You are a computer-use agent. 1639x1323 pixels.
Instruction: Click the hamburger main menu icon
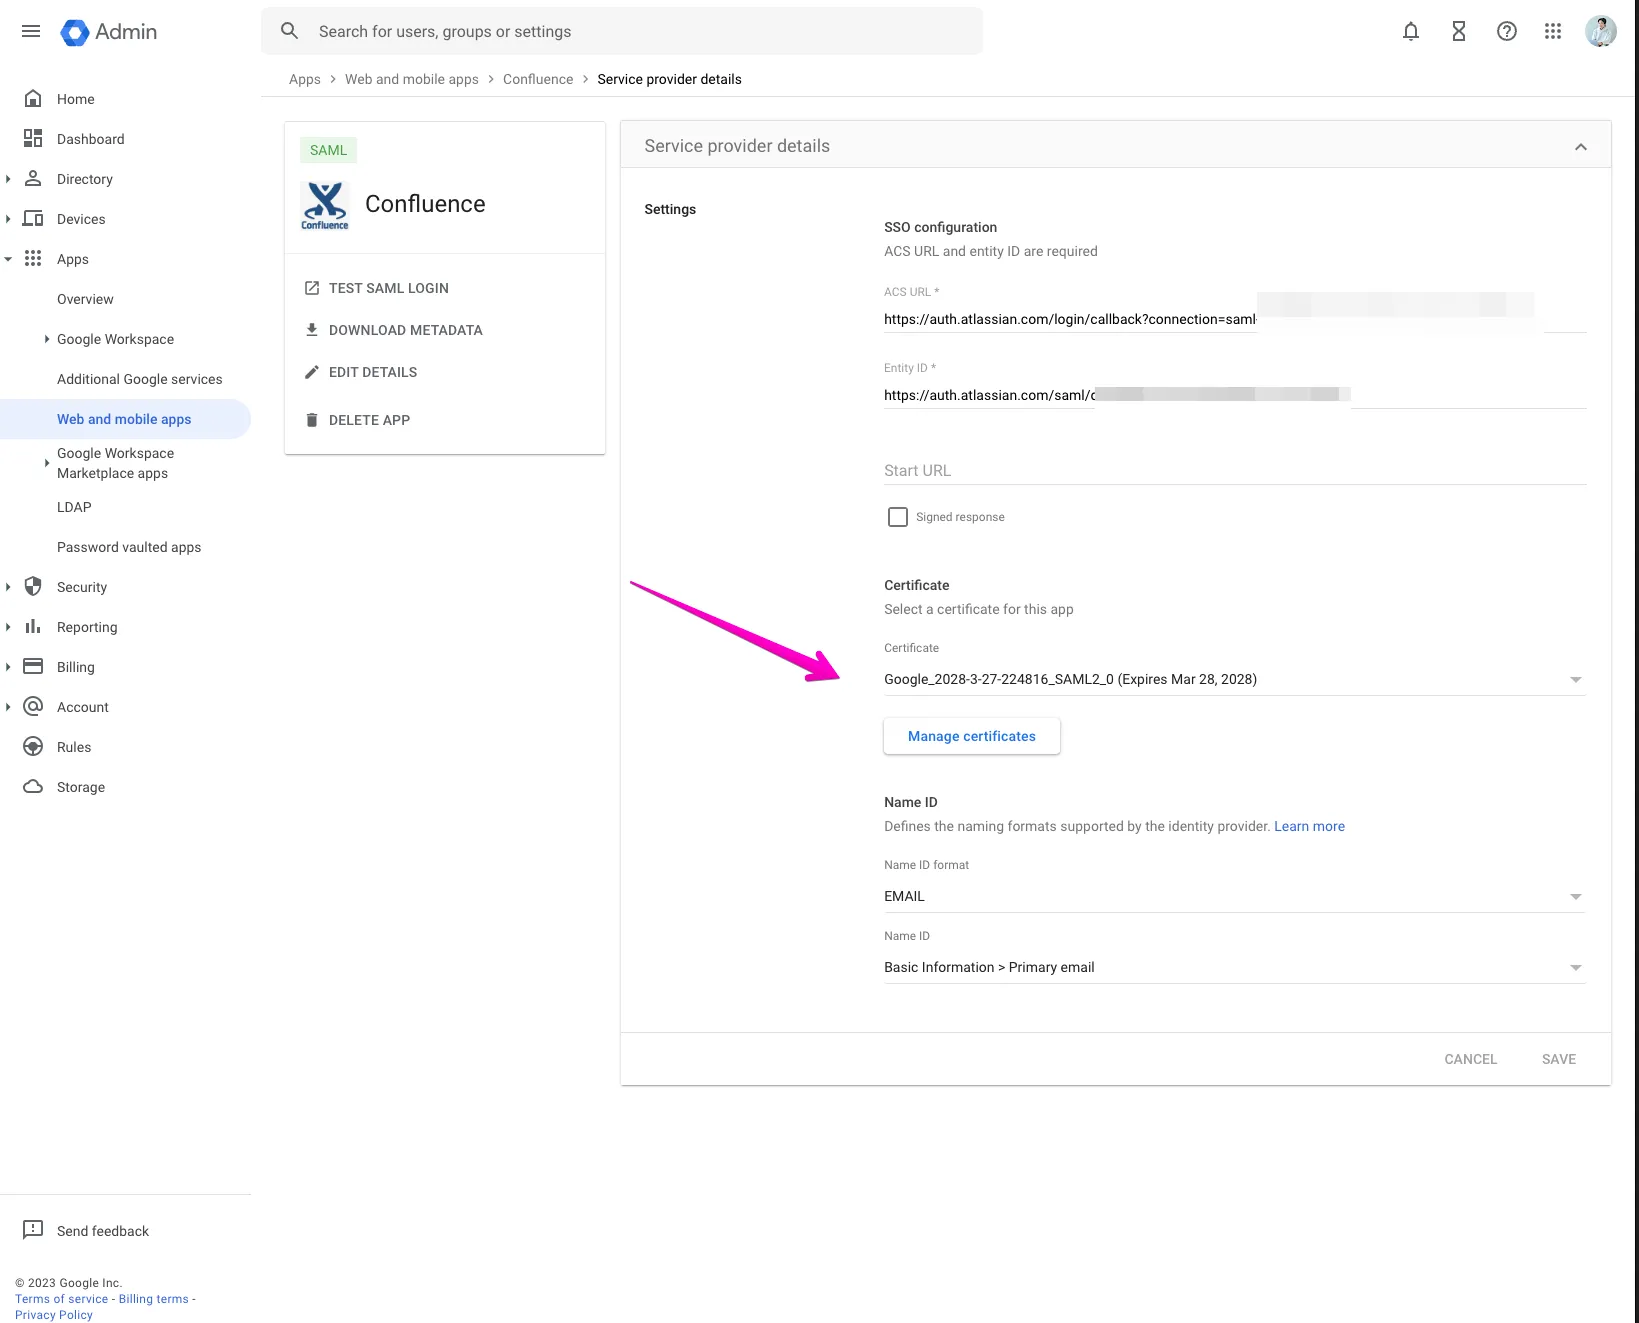31,31
